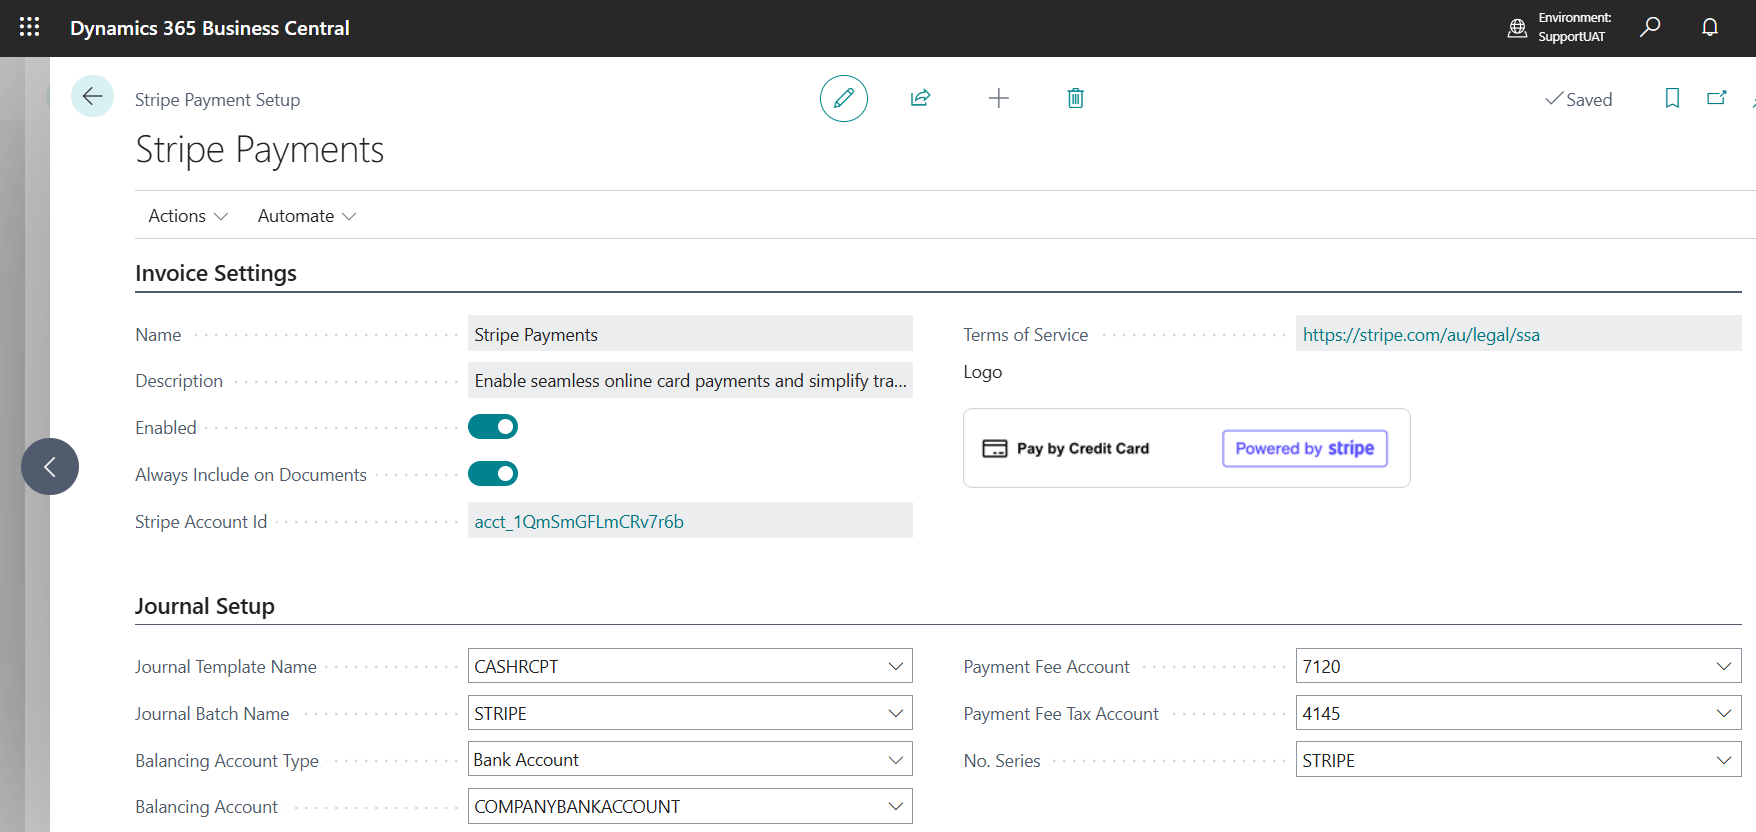Click the Stripe account id link
The height and width of the screenshot is (832, 1756).
pyautogui.click(x=579, y=521)
